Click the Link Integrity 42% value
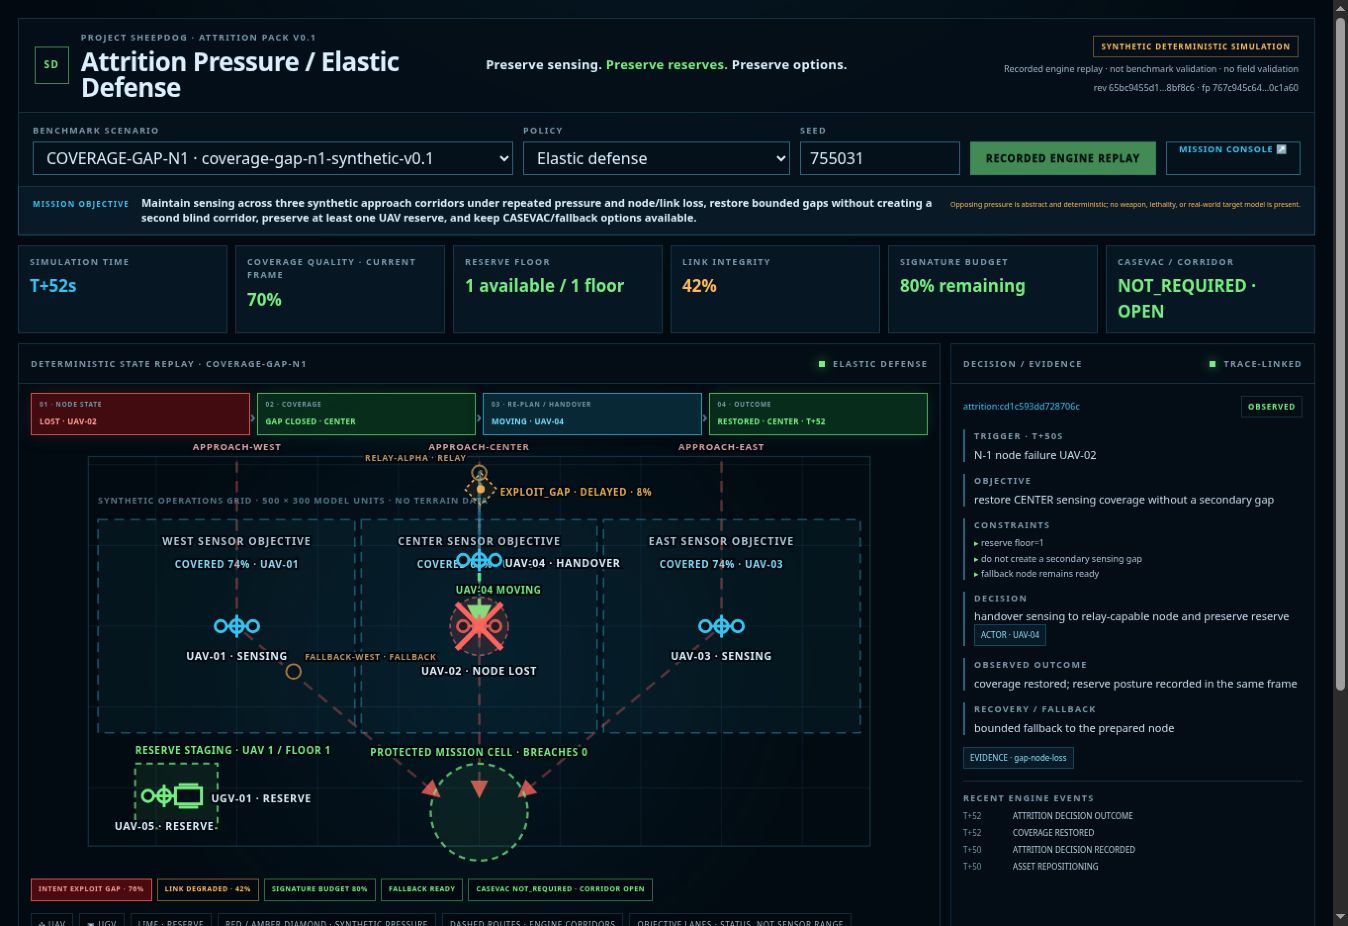The height and width of the screenshot is (926, 1348). coord(699,286)
